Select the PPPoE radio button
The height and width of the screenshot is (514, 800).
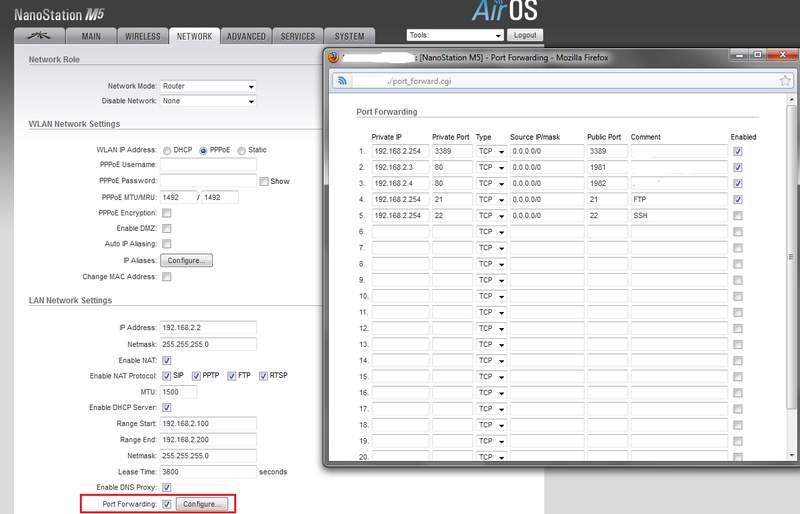pyautogui.click(x=204, y=151)
